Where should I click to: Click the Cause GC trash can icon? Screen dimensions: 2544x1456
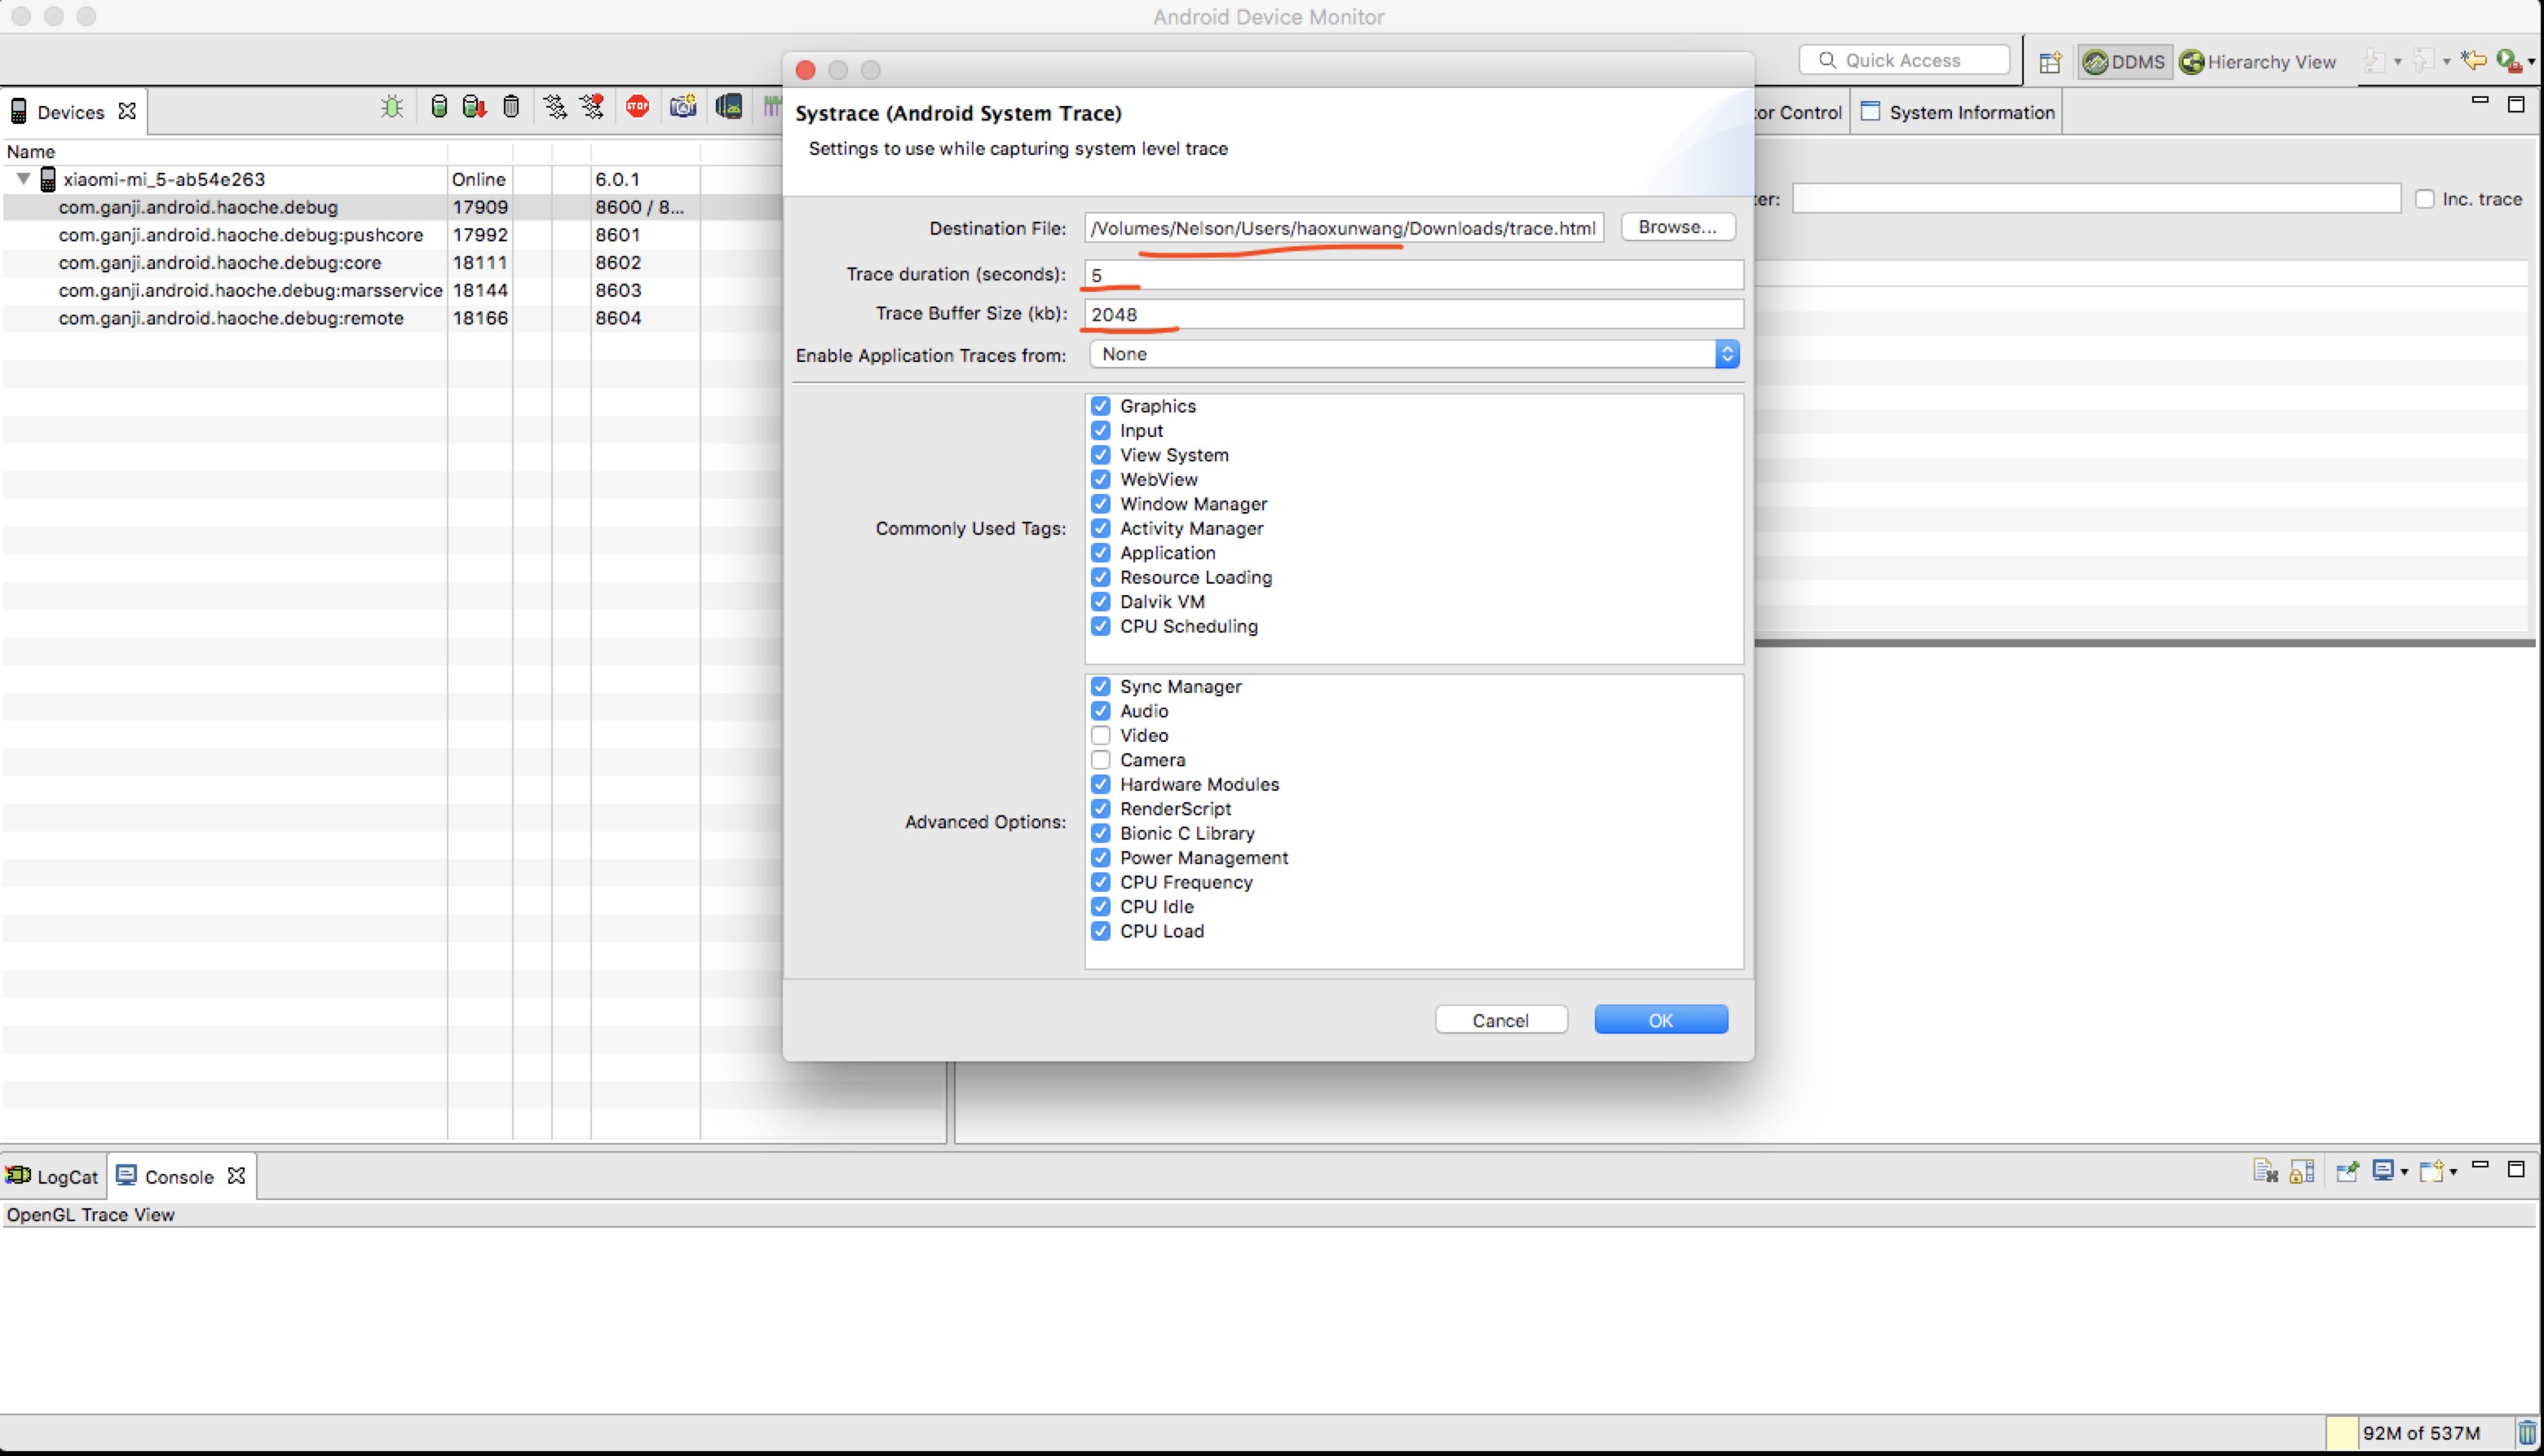point(511,107)
